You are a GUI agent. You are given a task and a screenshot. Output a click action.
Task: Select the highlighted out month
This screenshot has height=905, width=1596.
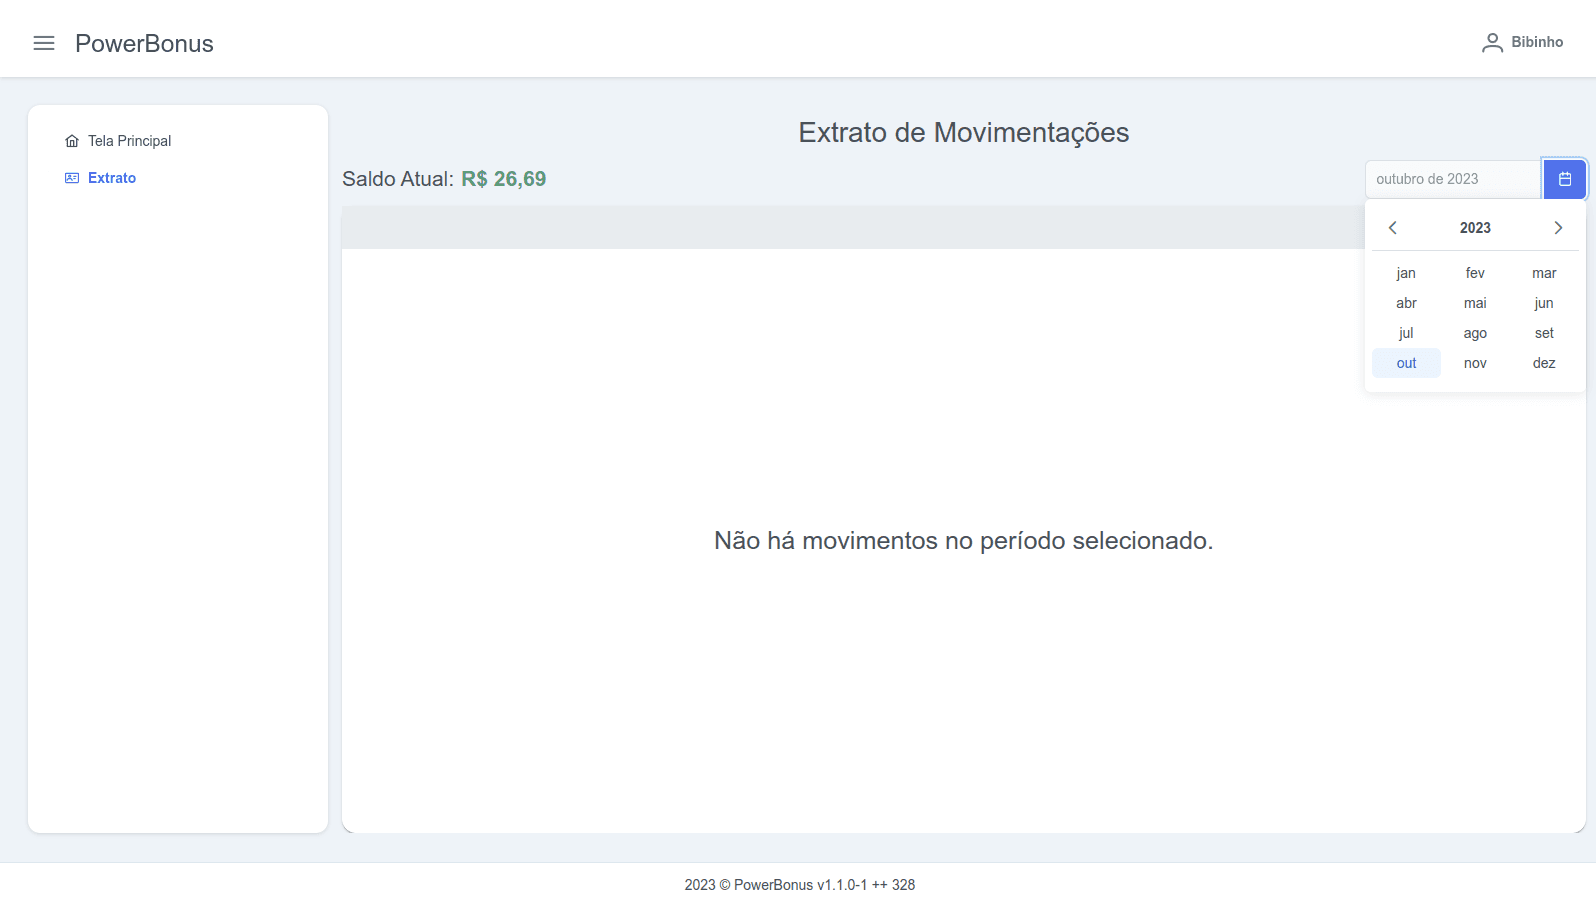click(x=1406, y=363)
